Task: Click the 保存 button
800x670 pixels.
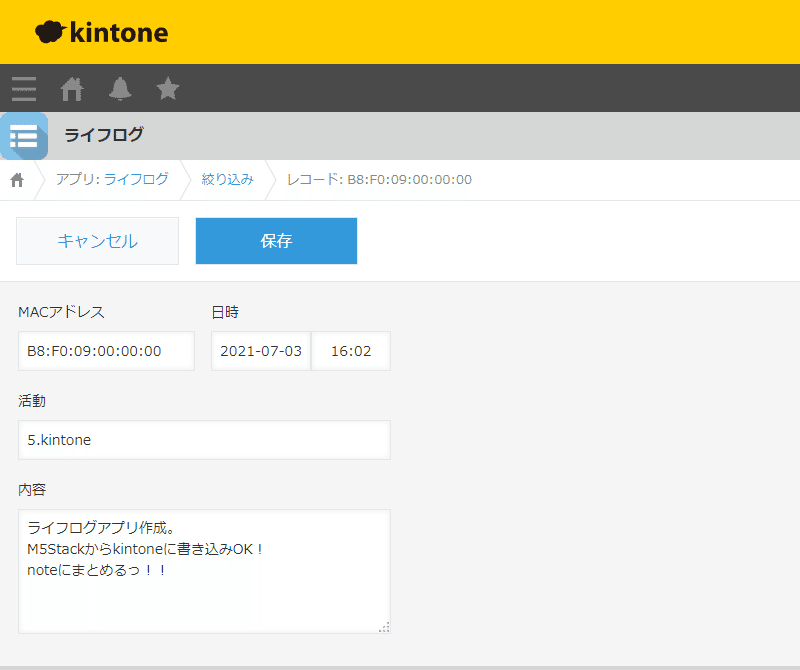Action: pos(276,241)
